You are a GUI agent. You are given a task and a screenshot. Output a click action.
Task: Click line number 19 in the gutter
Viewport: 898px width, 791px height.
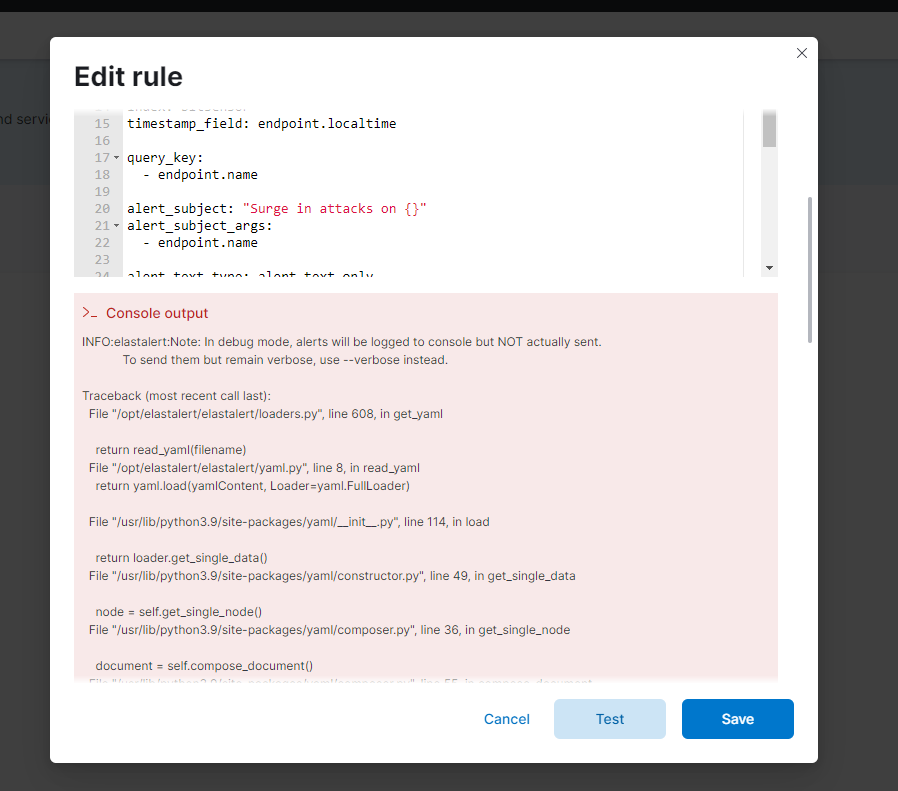pos(102,192)
